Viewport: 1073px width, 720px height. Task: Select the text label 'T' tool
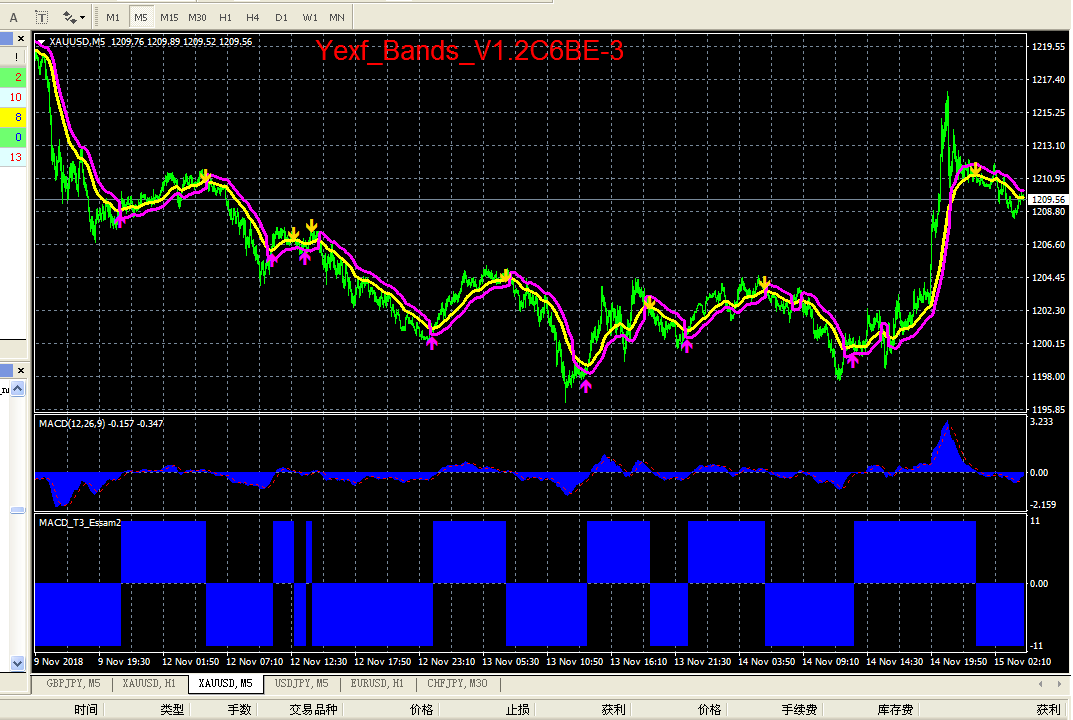click(x=42, y=18)
